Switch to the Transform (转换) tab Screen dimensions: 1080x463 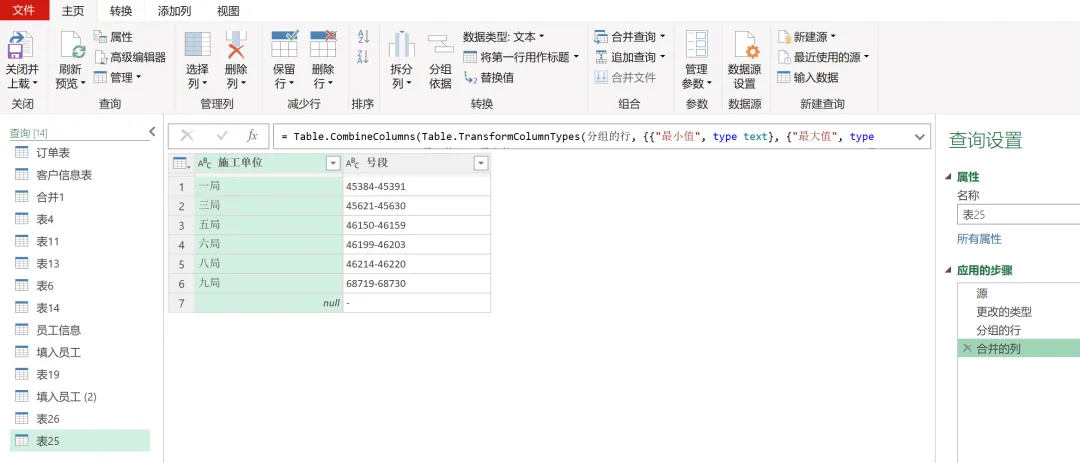click(x=121, y=11)
